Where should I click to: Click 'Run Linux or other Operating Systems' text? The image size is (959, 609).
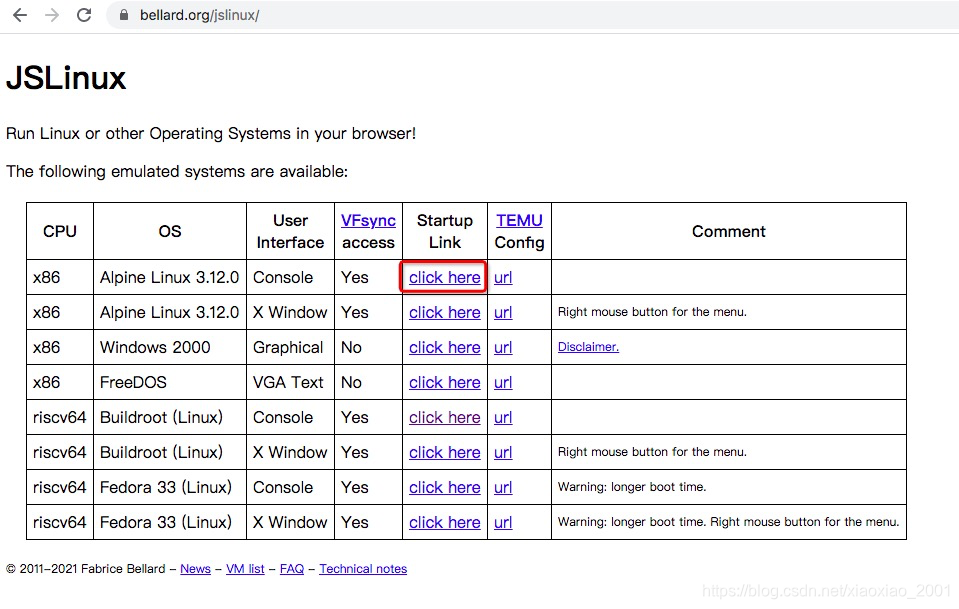(211, 133)
